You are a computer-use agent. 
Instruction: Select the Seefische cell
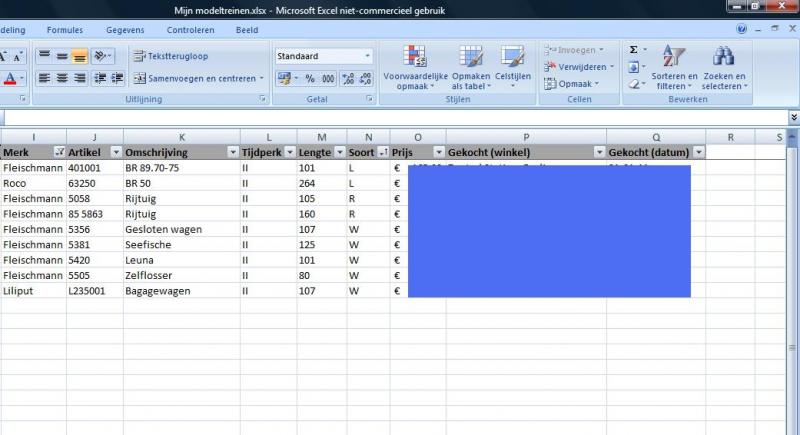pos(182,244)
